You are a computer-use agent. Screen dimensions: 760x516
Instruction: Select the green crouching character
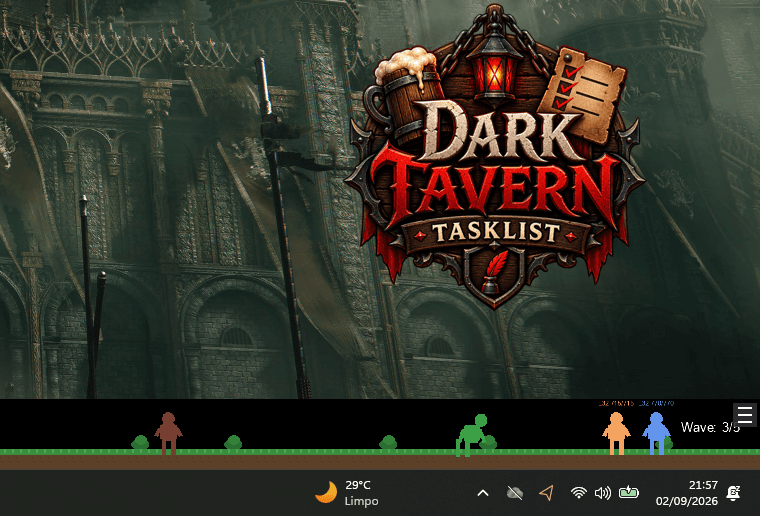point(472,435)
